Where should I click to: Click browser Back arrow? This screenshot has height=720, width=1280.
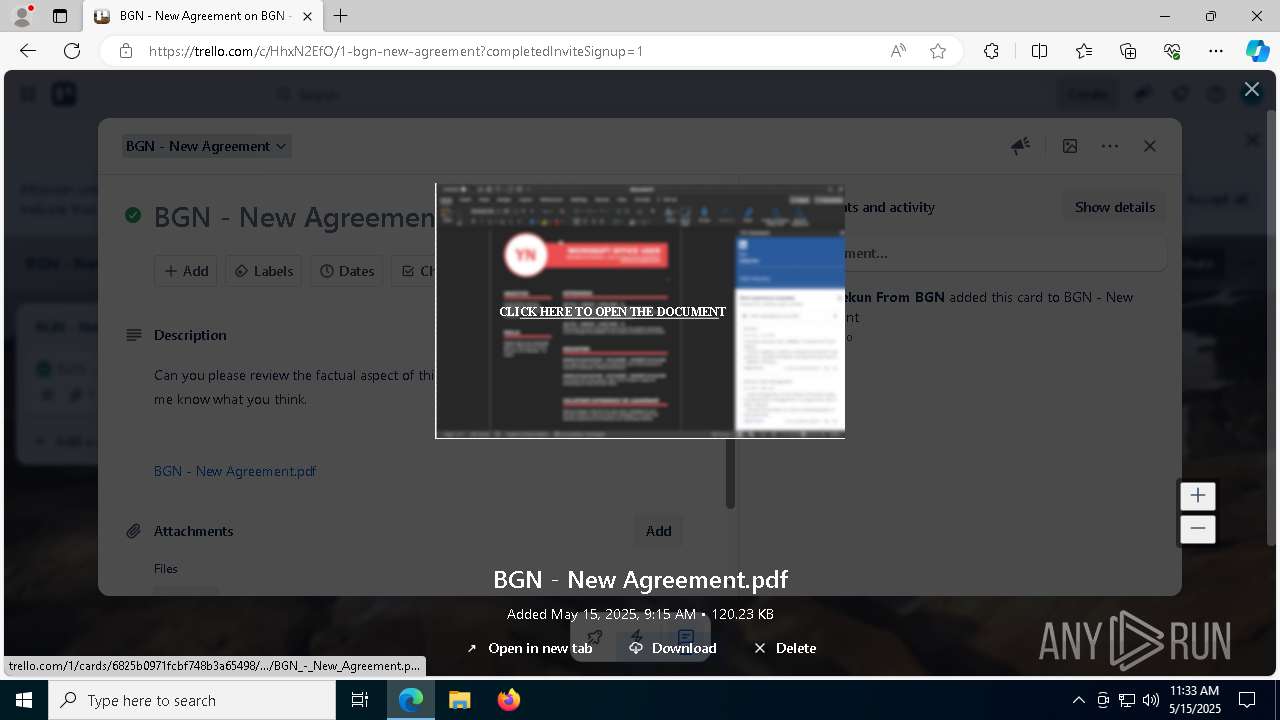pyautogui.click(x=28, y=51)
